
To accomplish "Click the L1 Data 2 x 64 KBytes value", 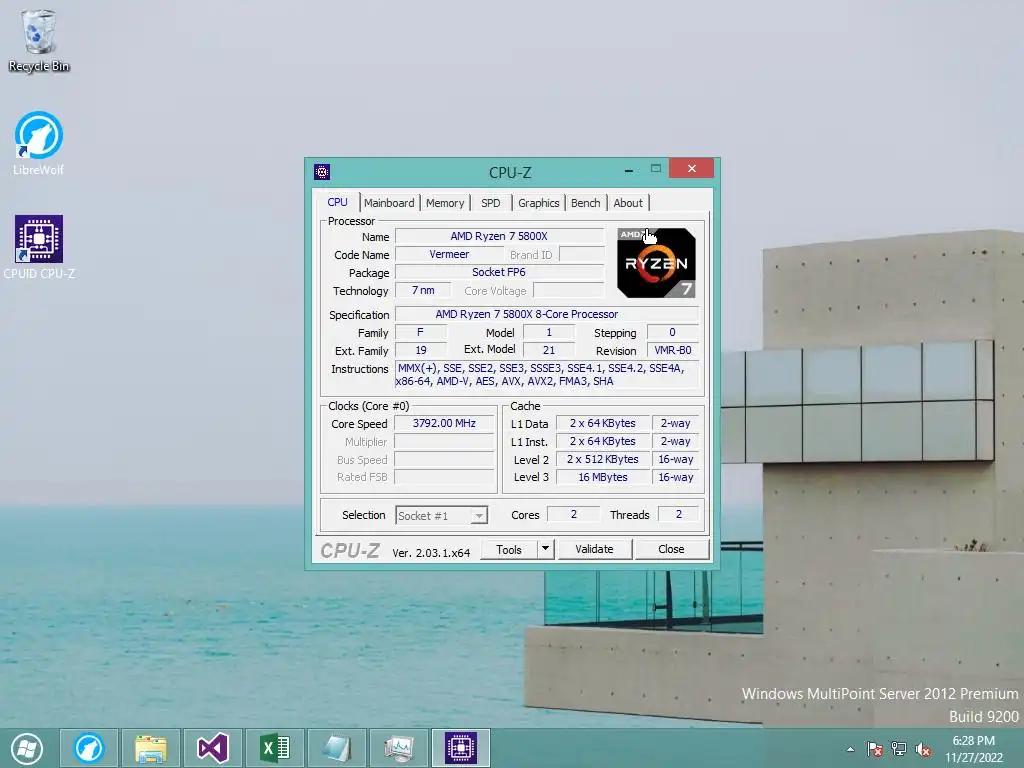I will [602, 423].
